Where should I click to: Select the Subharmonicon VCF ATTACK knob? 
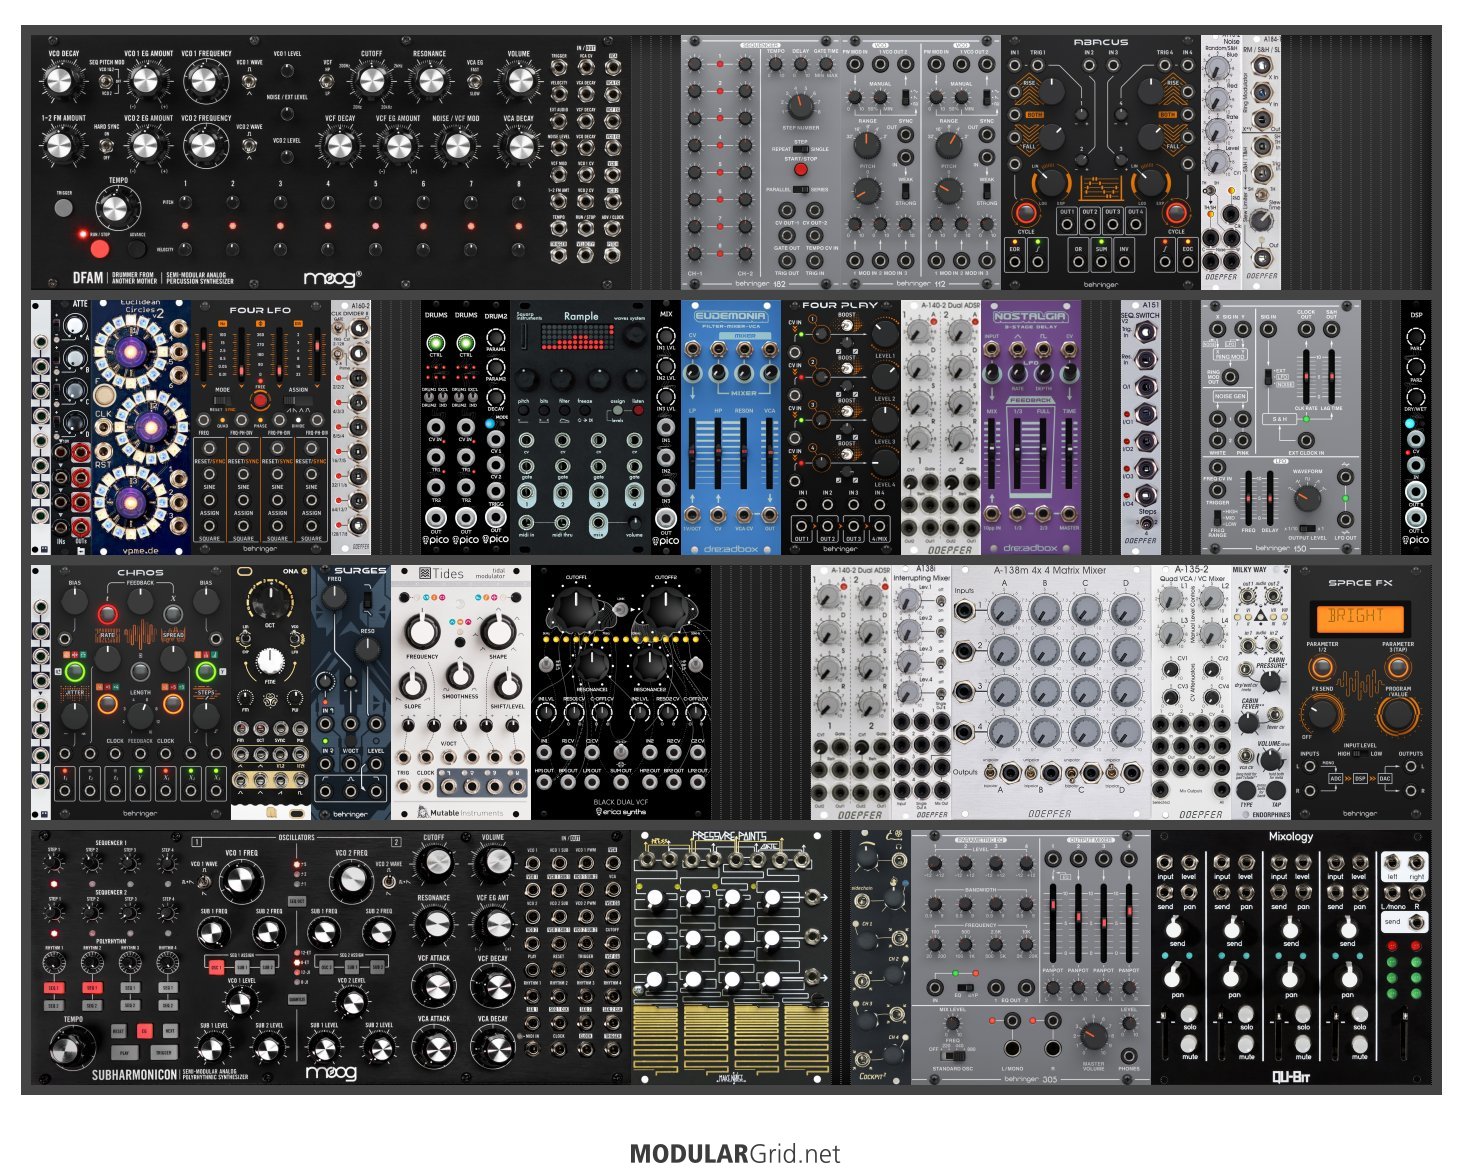click(434, 986)
